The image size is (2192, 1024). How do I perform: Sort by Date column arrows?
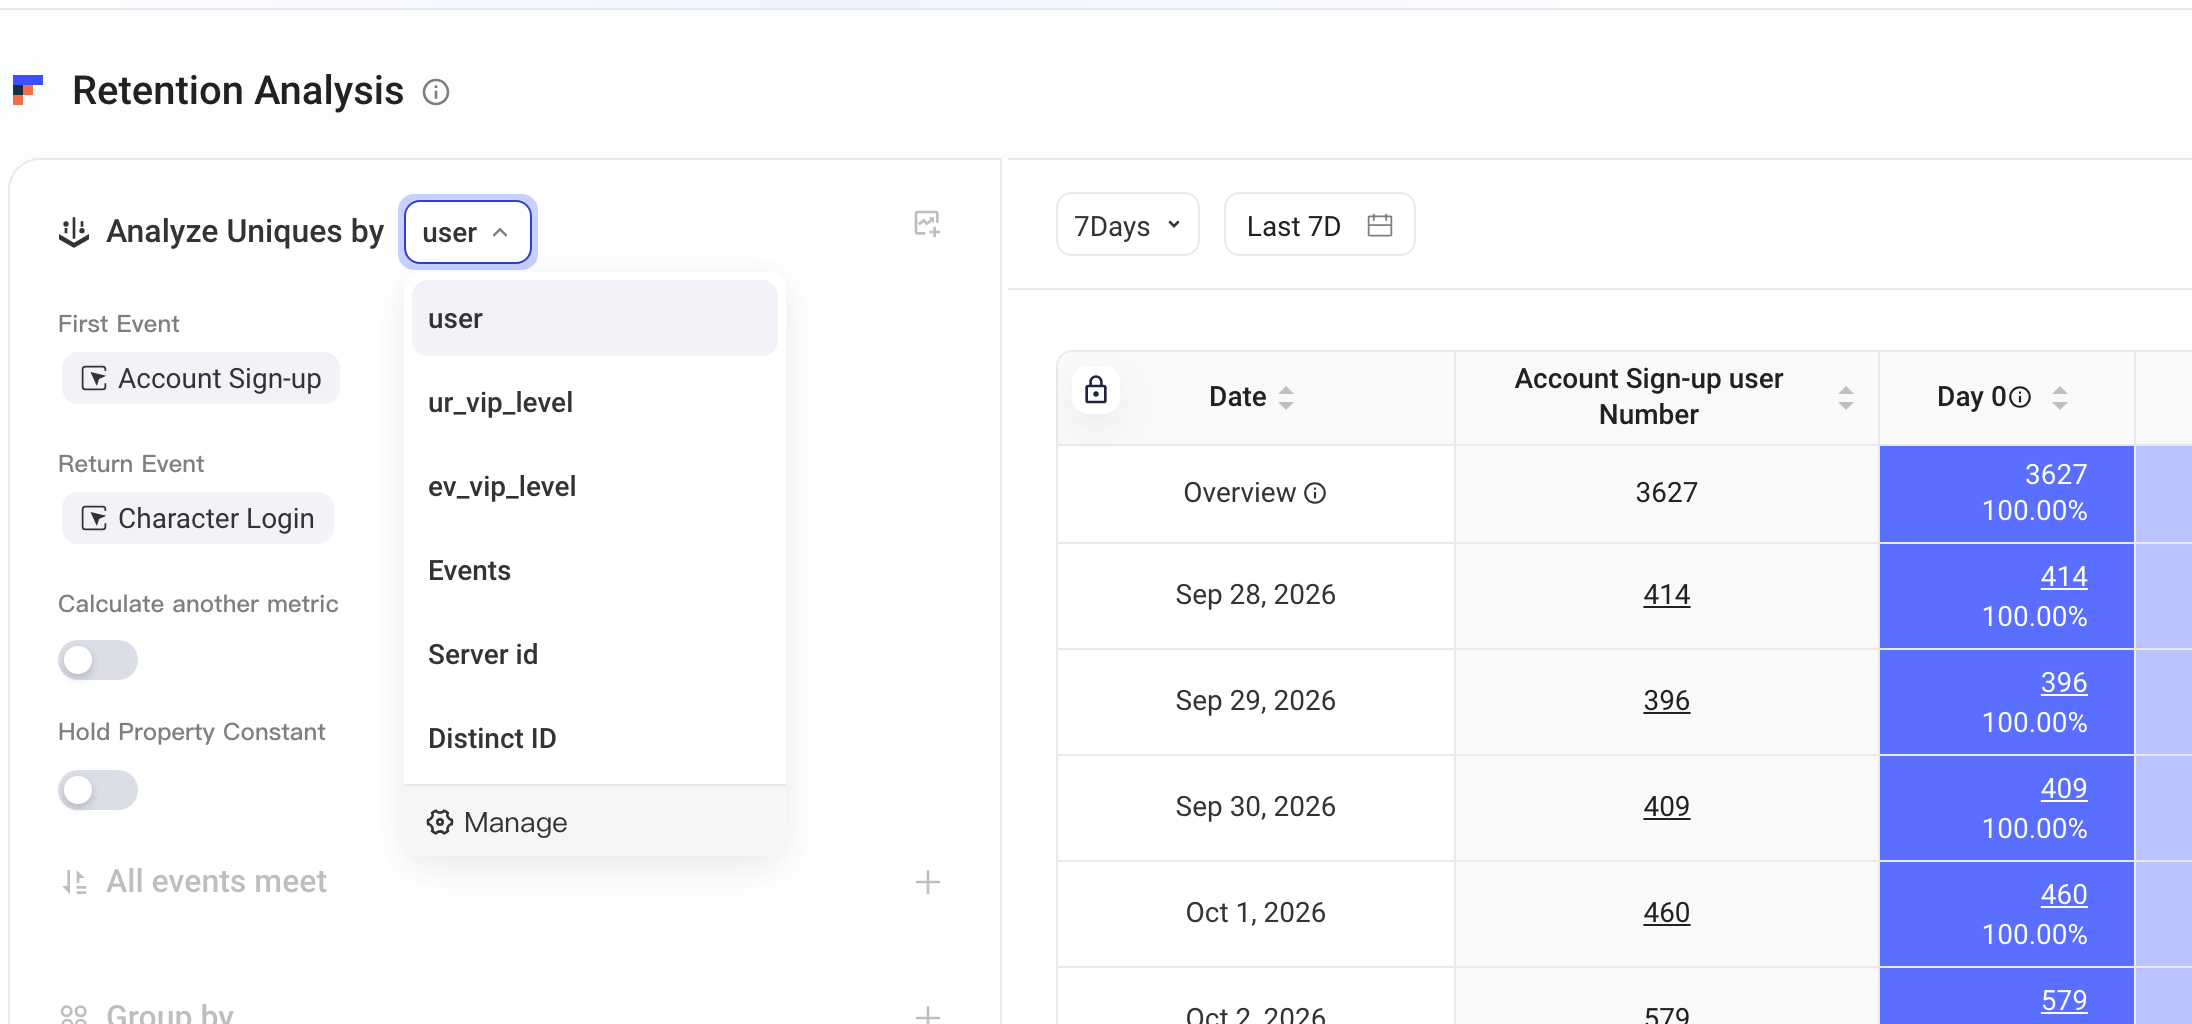pos(1286,397)
